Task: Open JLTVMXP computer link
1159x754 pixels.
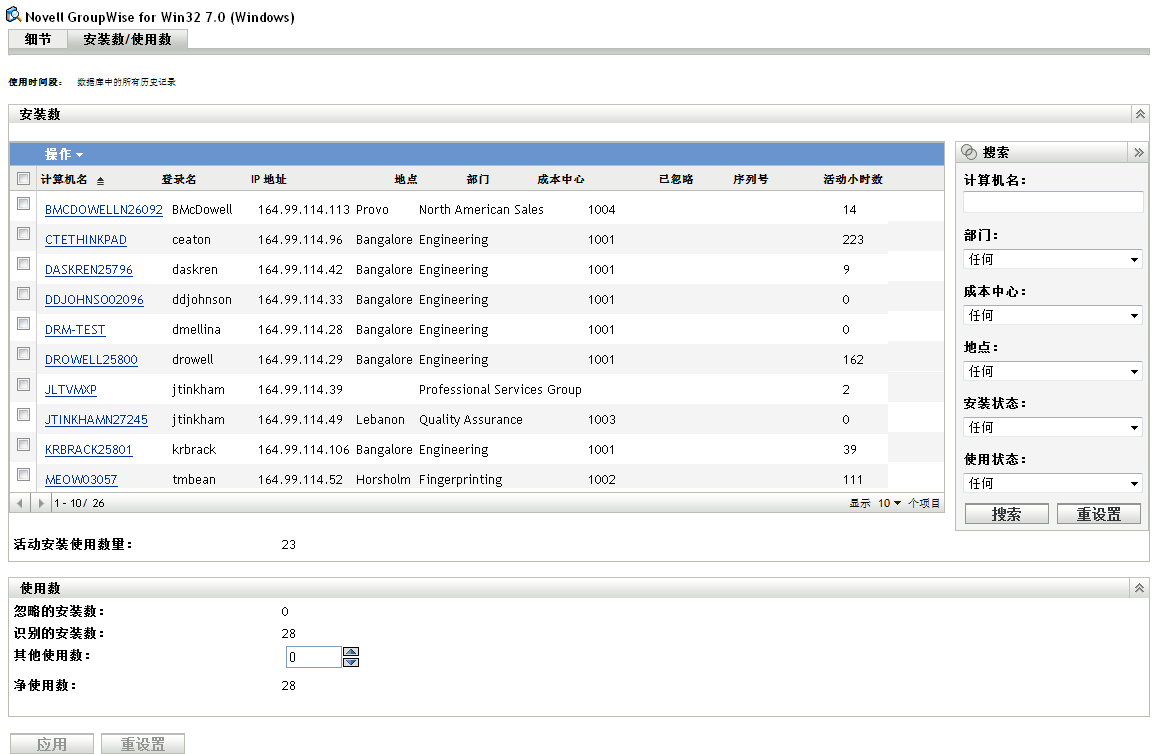Action: [70, 390]
